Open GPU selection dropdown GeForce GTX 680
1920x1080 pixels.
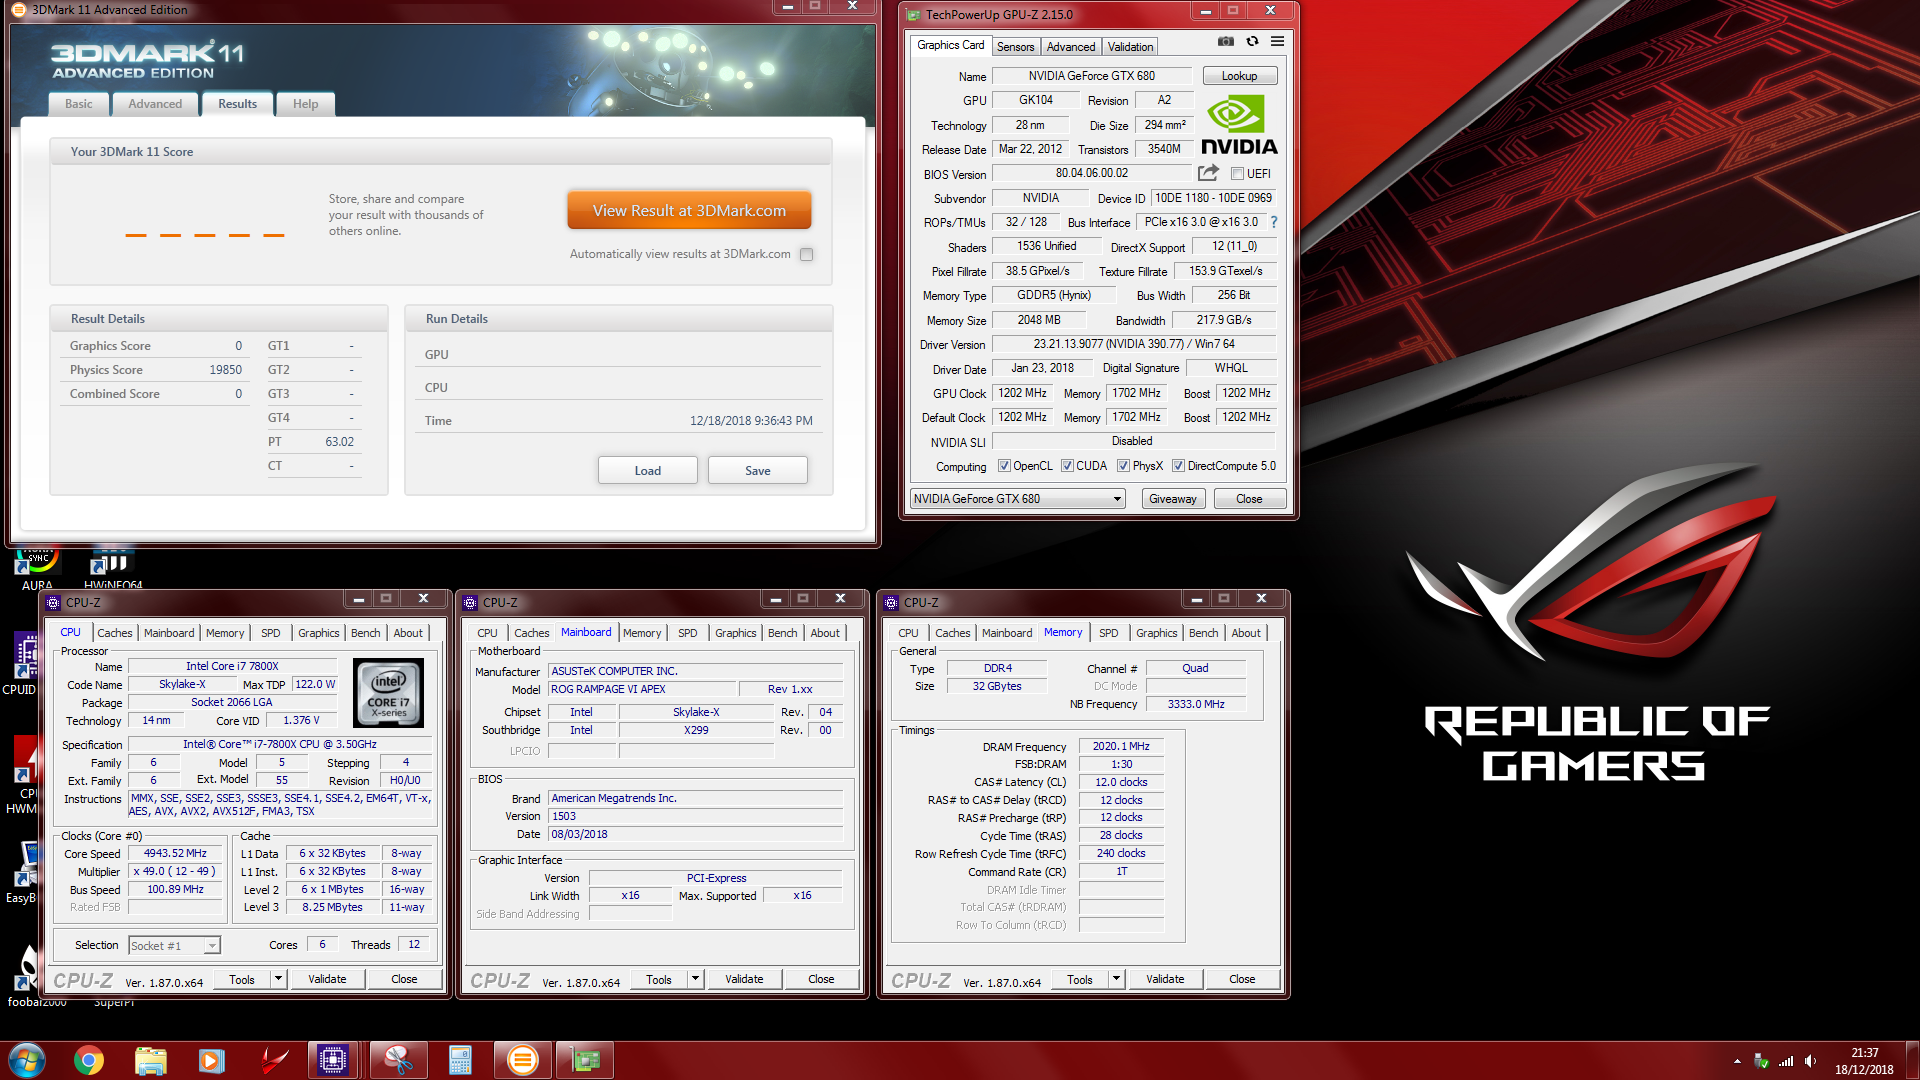tap(1018, 499)
